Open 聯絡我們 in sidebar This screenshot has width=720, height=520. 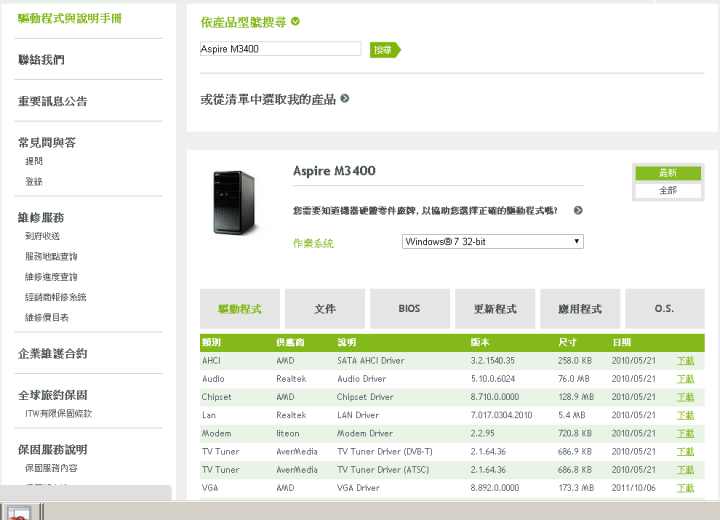coord(41,60)
